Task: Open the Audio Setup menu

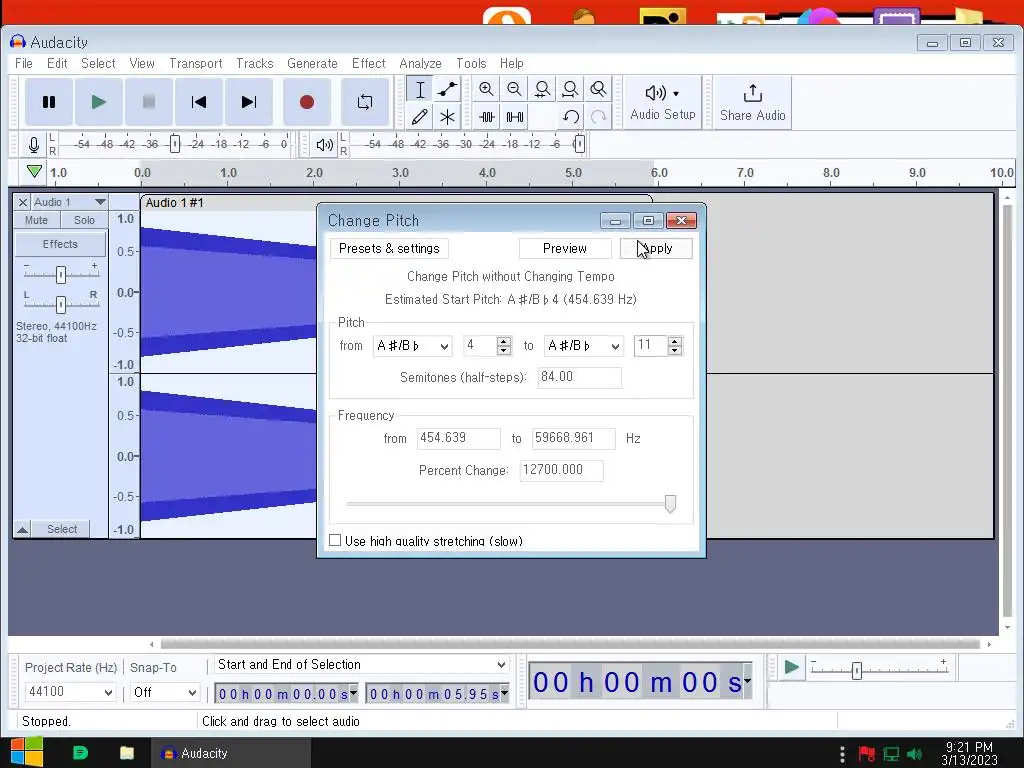Action: [663, 103]
